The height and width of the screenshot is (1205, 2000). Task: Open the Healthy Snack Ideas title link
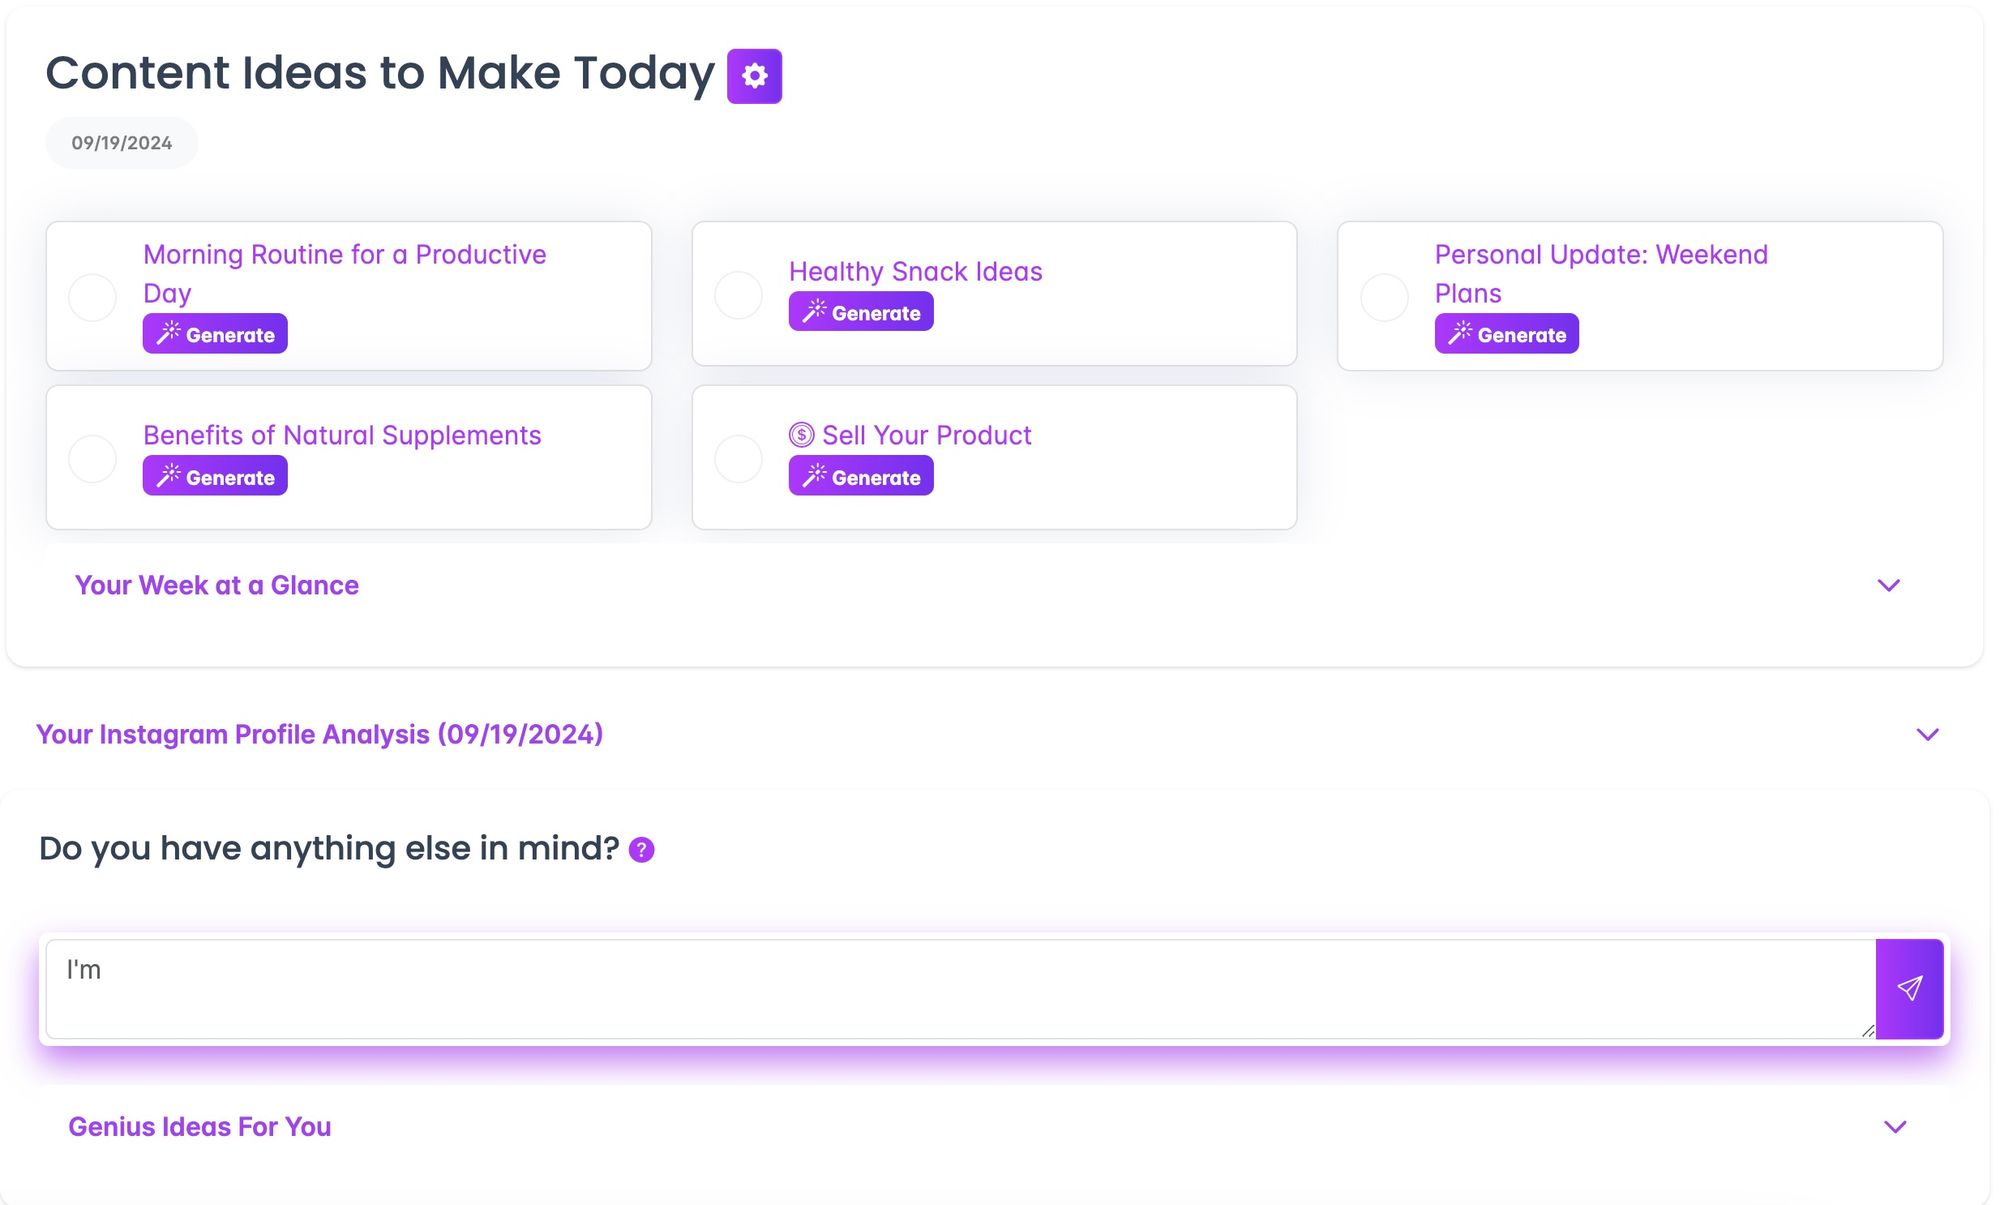tap(915, 271)
